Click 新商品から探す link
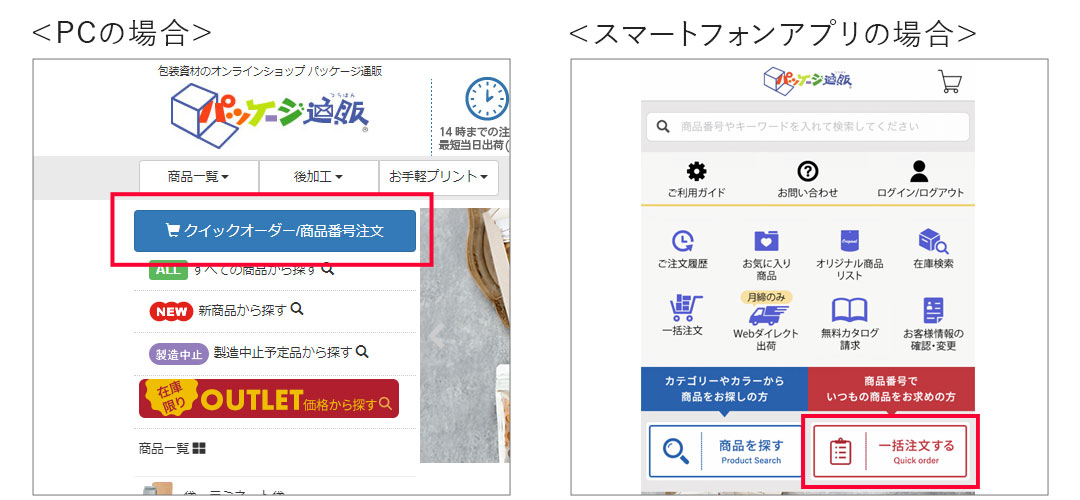This screenshot has width=1080, height=500. [241, 311]
